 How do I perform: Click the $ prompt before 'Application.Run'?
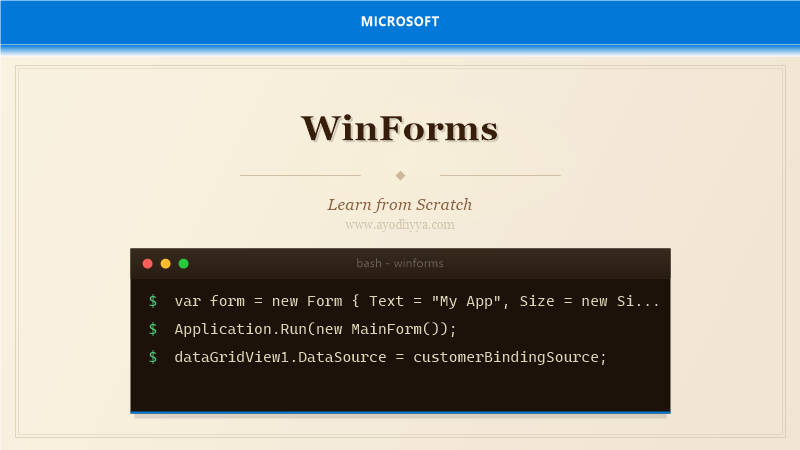(153, 329)
